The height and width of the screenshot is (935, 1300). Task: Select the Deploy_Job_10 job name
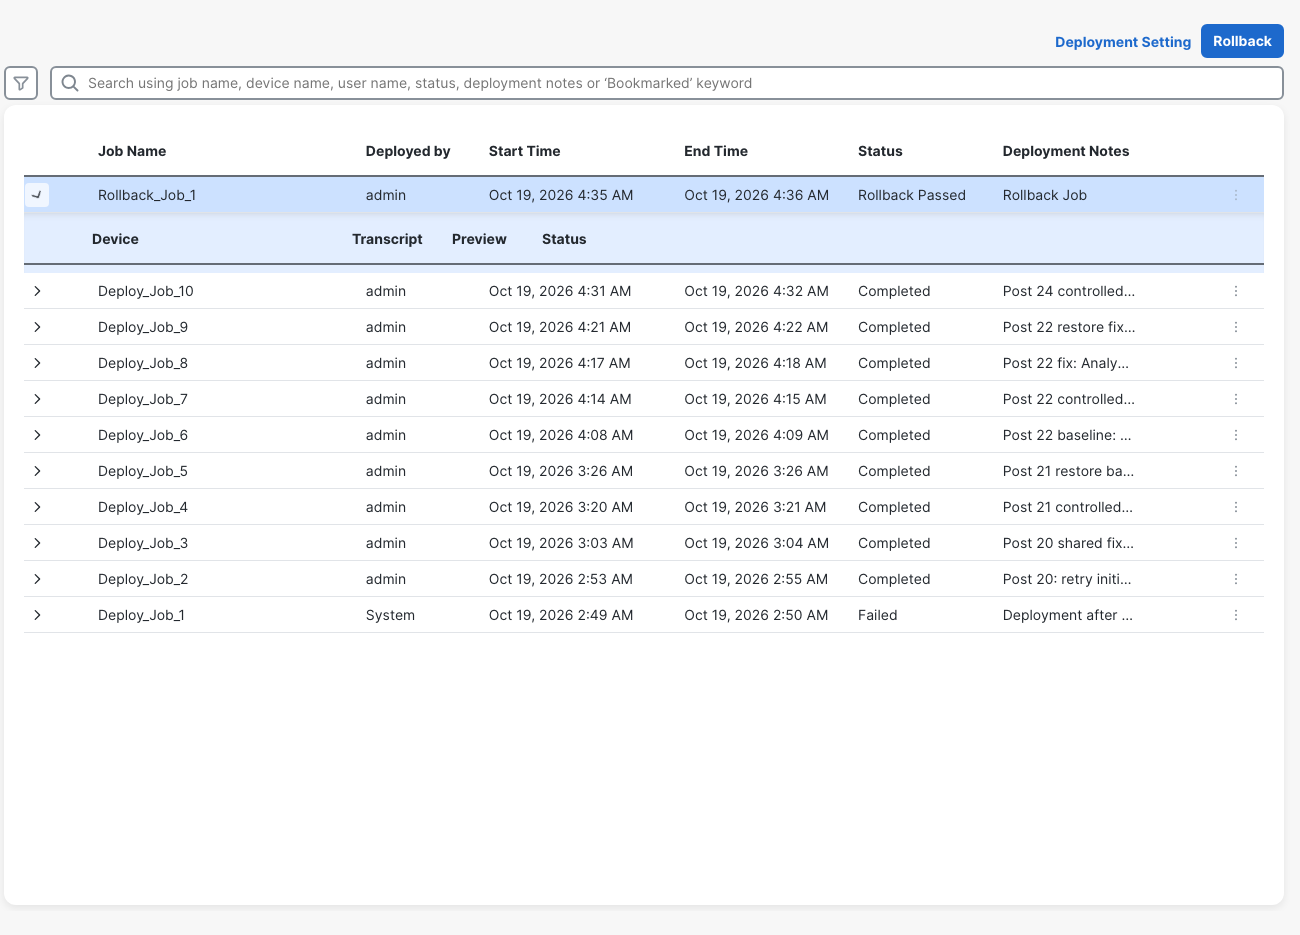click(x=146, y=291)
